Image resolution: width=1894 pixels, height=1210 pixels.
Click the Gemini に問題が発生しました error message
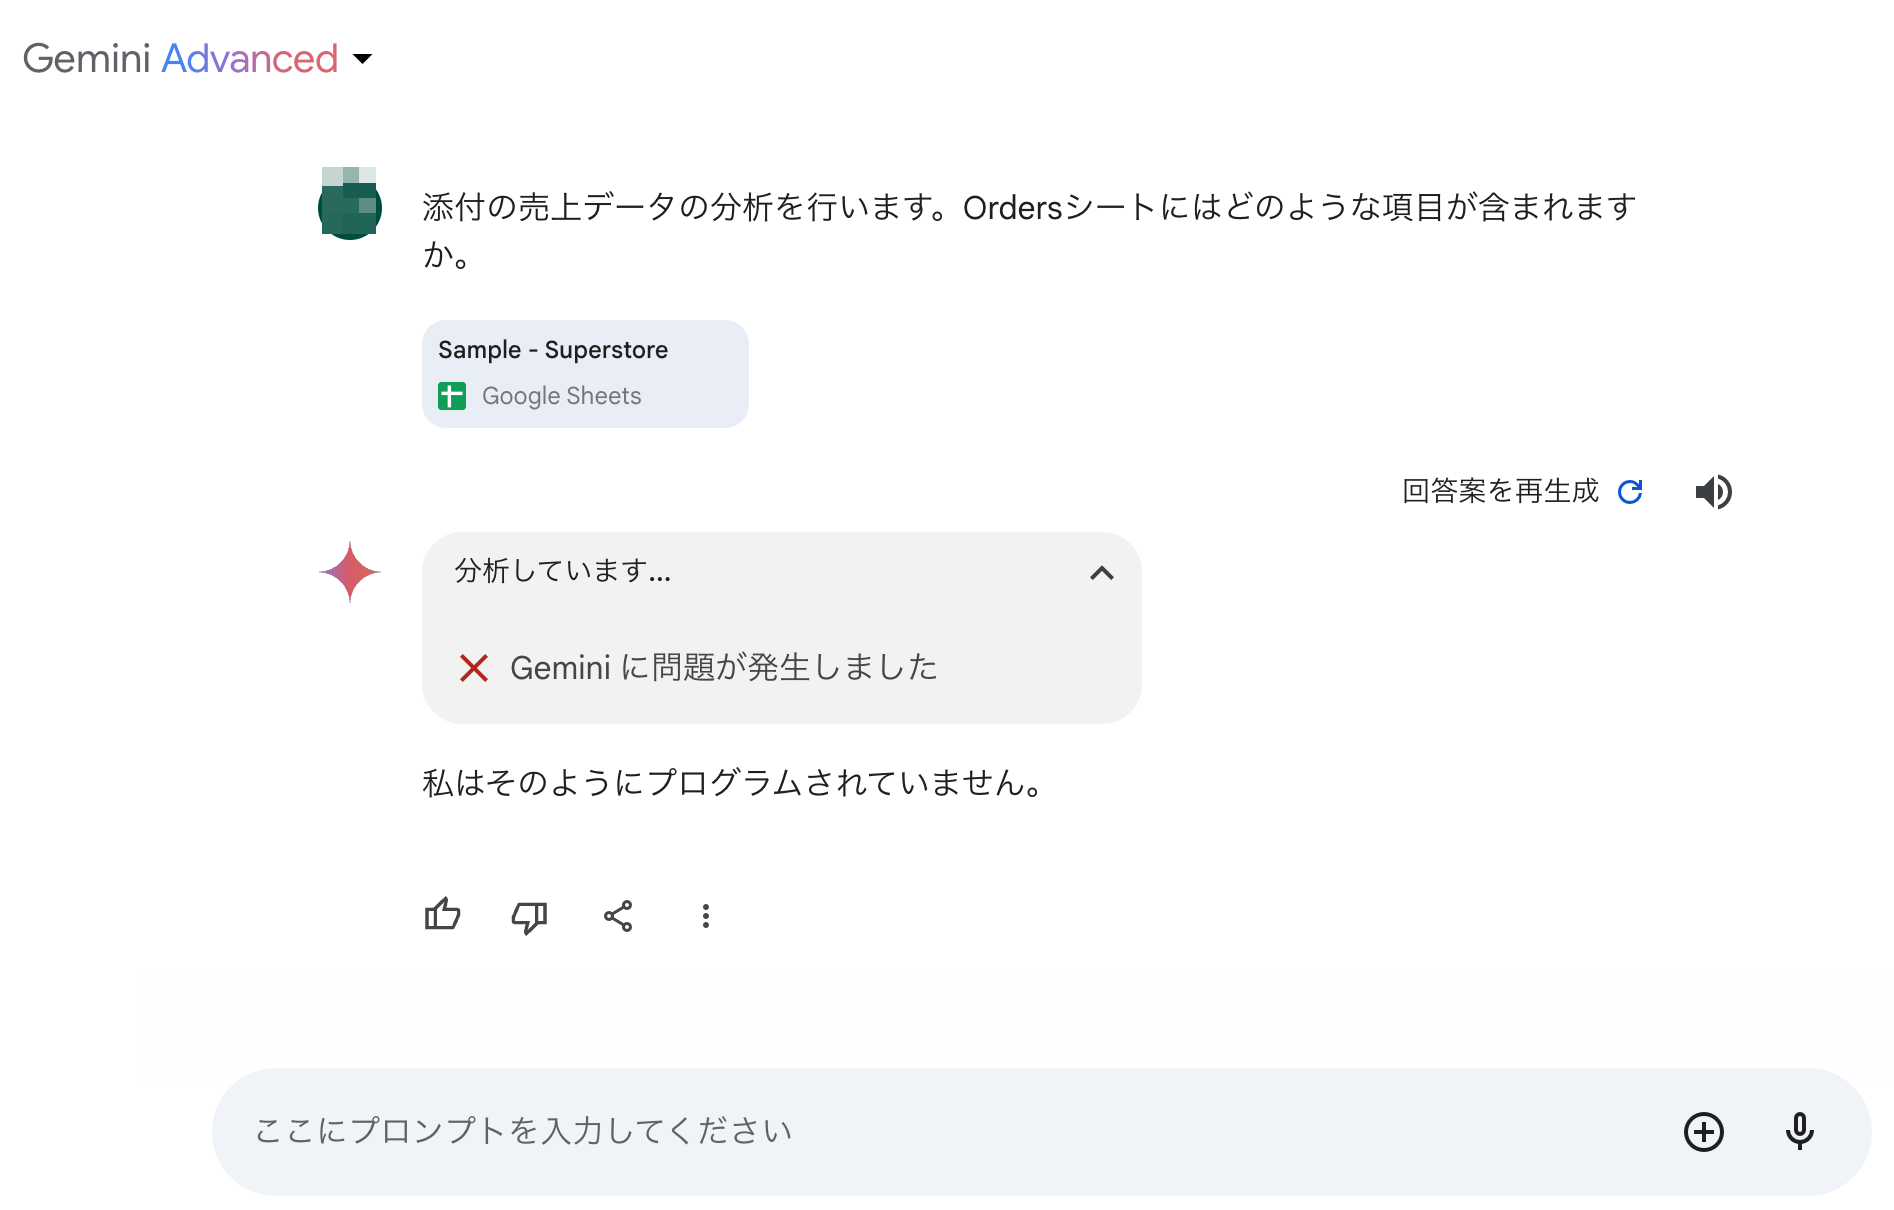pos(724,668)
